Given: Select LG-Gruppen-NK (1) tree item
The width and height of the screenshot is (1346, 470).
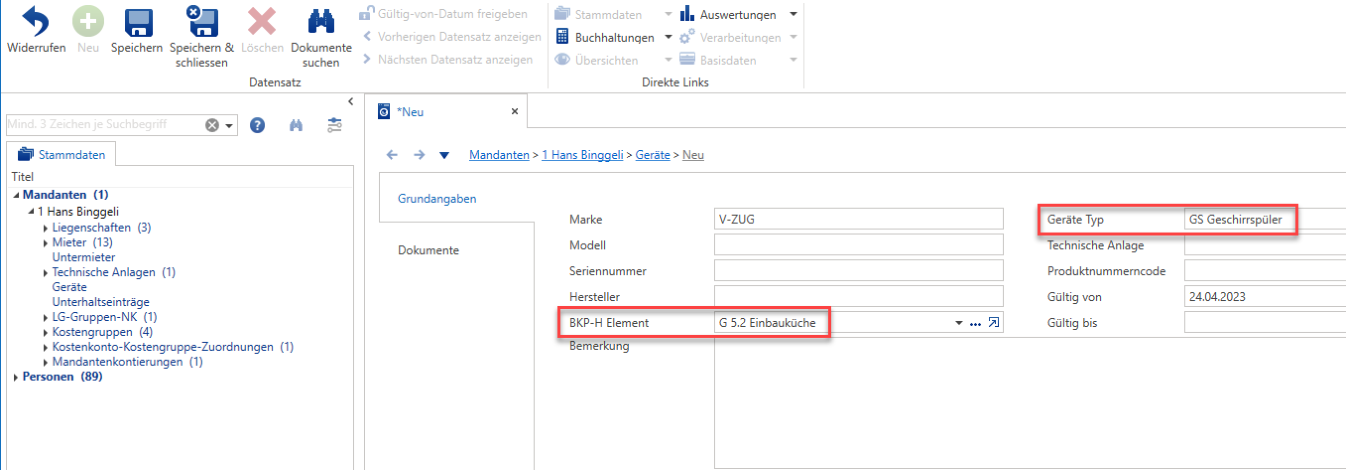Looking at the screenshot, I should [x=104, y=316].
